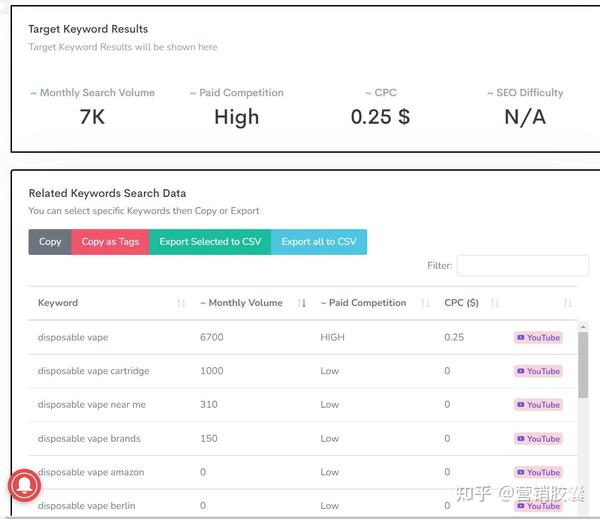Viewport: 600px width, 519px height.
Task: Sort by the last unlabeled column
Action: pyautogui.click(x=567, y=303)
